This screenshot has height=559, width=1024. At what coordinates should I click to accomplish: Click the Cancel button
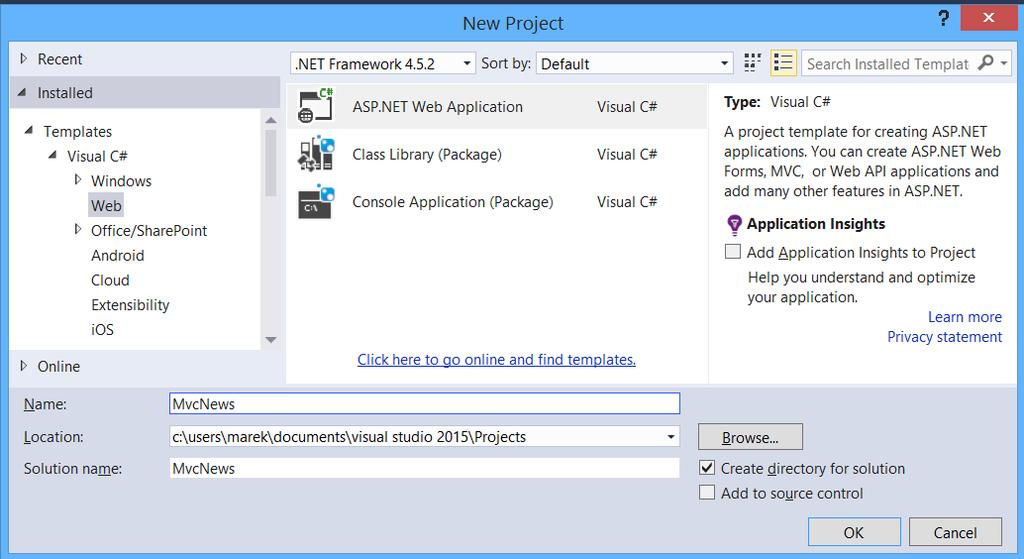(955, 532)
